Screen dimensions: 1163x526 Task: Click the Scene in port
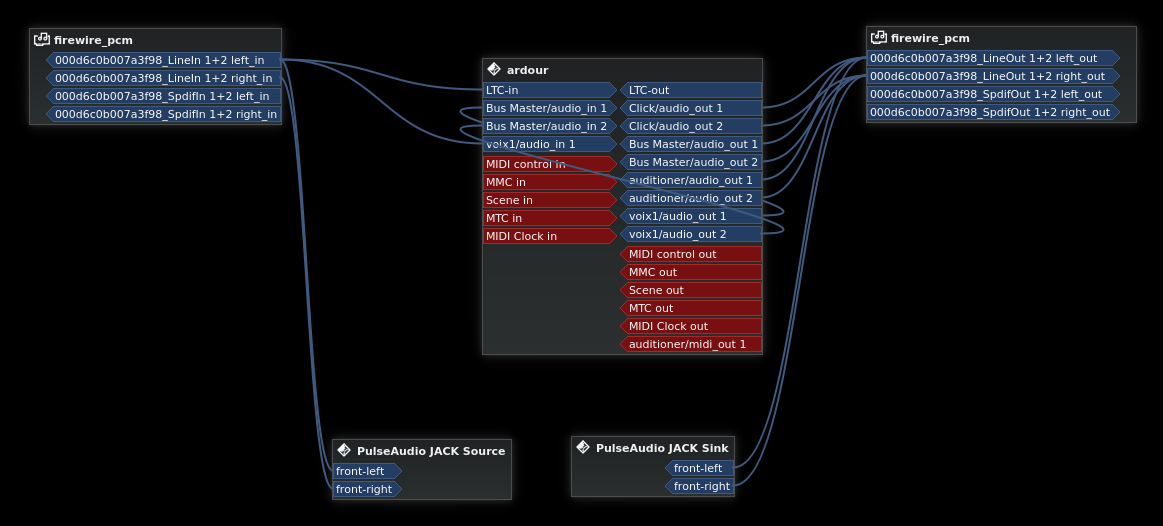[550, 200]
